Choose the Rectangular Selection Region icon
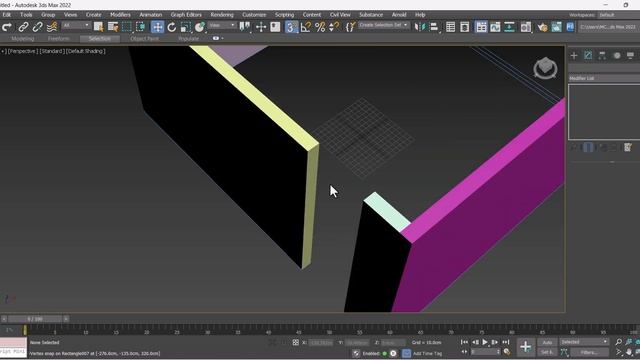 (127, 27)
